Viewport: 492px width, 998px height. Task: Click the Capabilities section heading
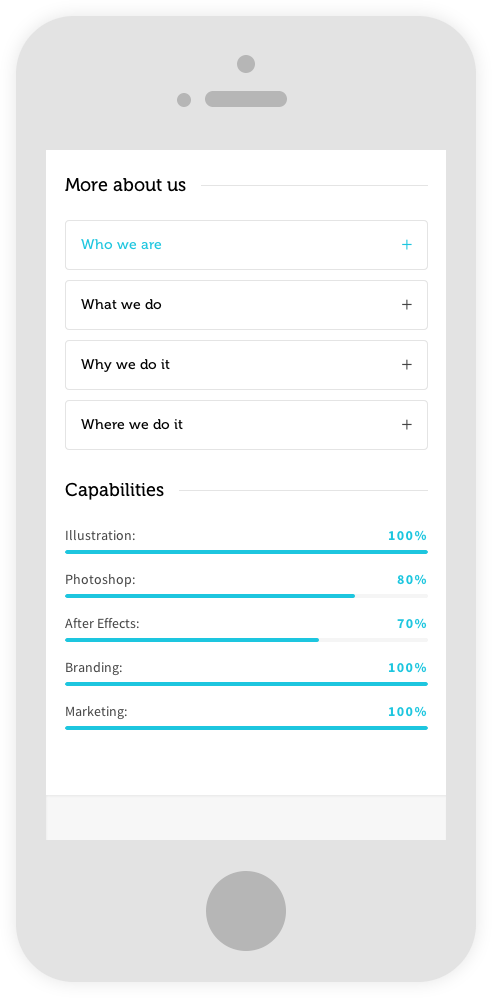tap(115, 490)
